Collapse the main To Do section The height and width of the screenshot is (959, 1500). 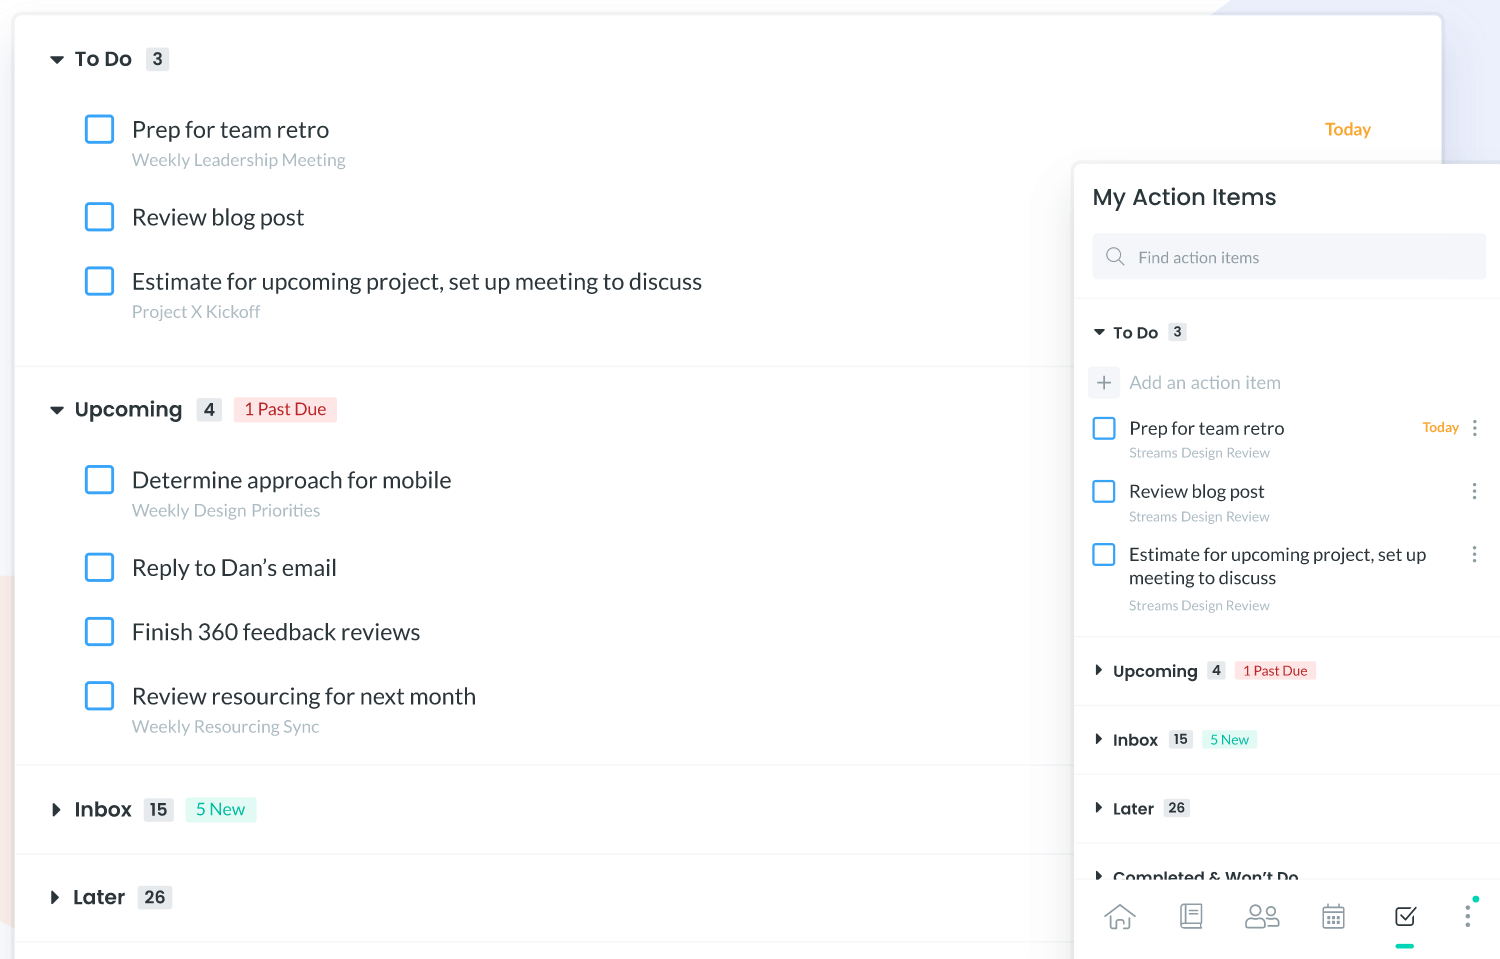57,60
